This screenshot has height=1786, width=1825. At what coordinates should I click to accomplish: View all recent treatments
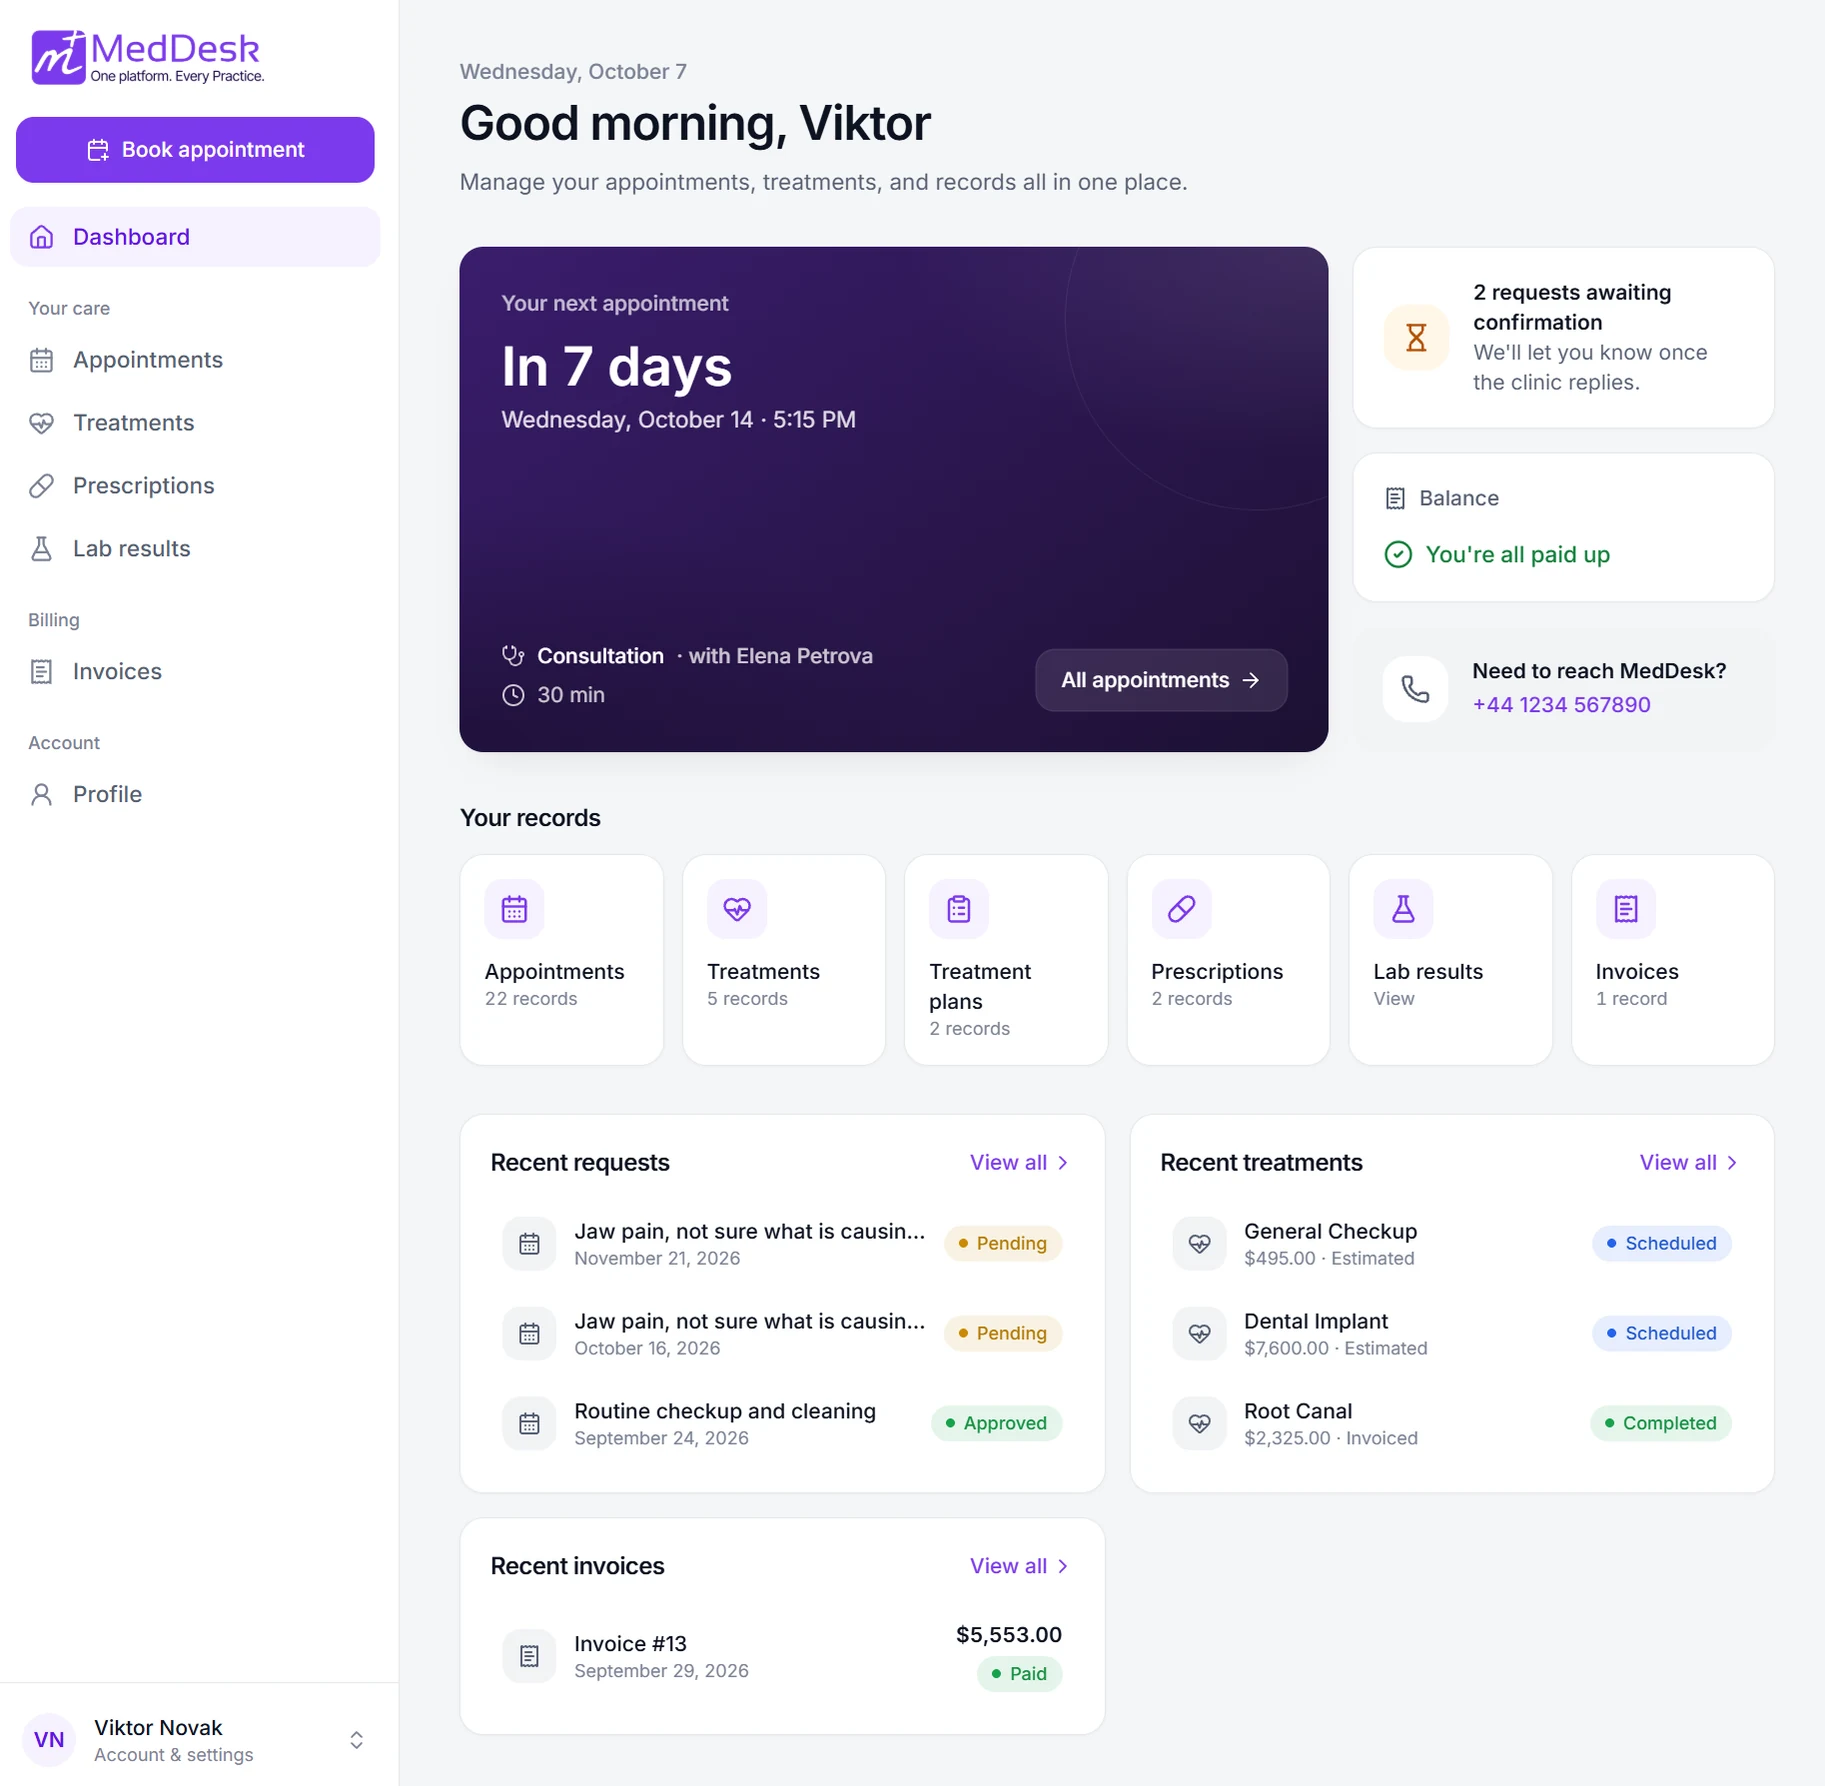(1689, 1163)
